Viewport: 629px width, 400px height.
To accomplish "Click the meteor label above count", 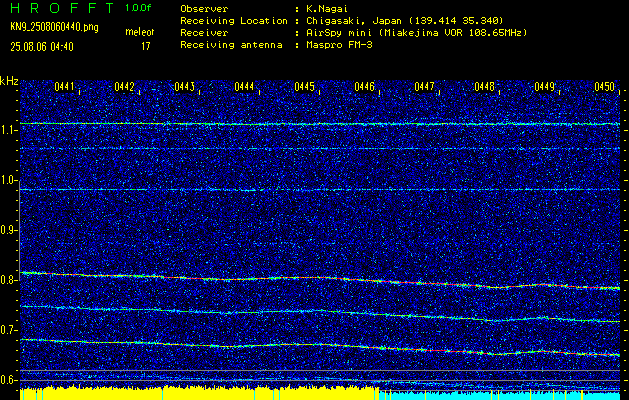I will pyautogui.click(x=140, y=32).
